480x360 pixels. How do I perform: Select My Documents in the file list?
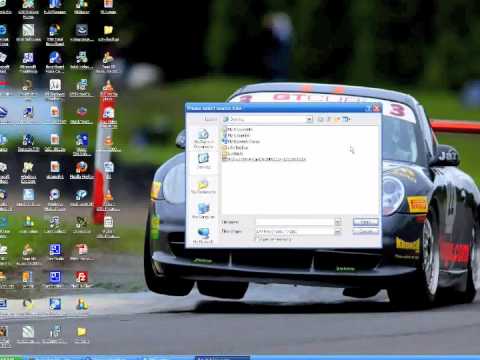tap(237, 129)
